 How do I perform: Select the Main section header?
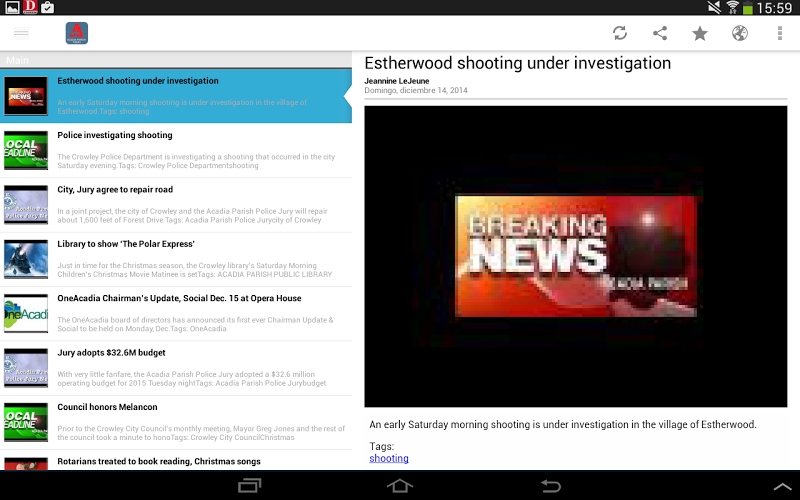(176, 60)
